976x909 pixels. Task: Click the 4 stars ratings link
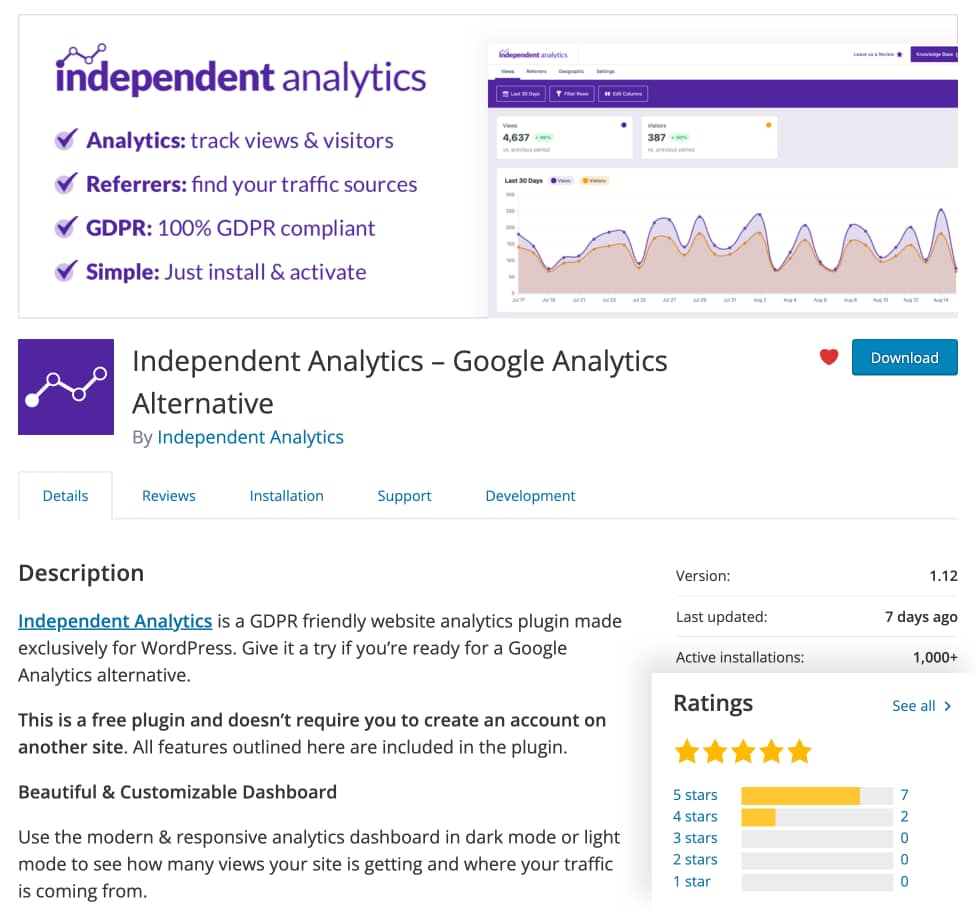(695, 816)
